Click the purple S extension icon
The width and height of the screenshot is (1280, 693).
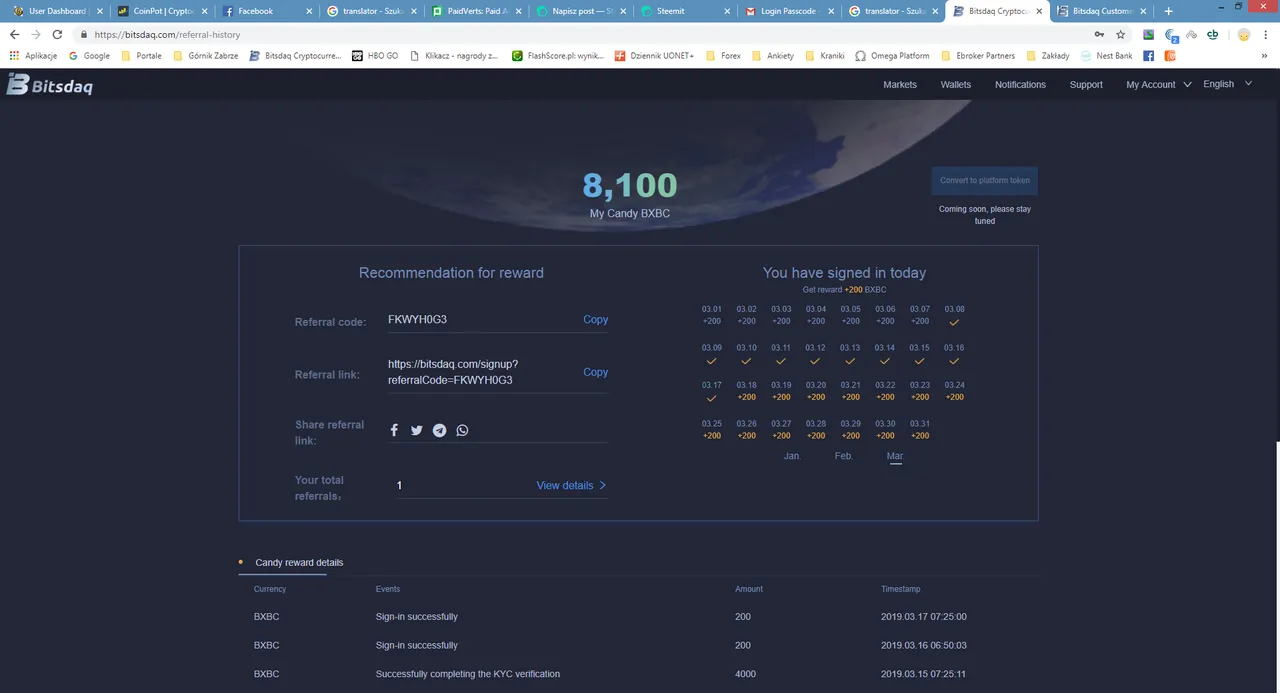pyautogui.click(x=1149, y=34)
